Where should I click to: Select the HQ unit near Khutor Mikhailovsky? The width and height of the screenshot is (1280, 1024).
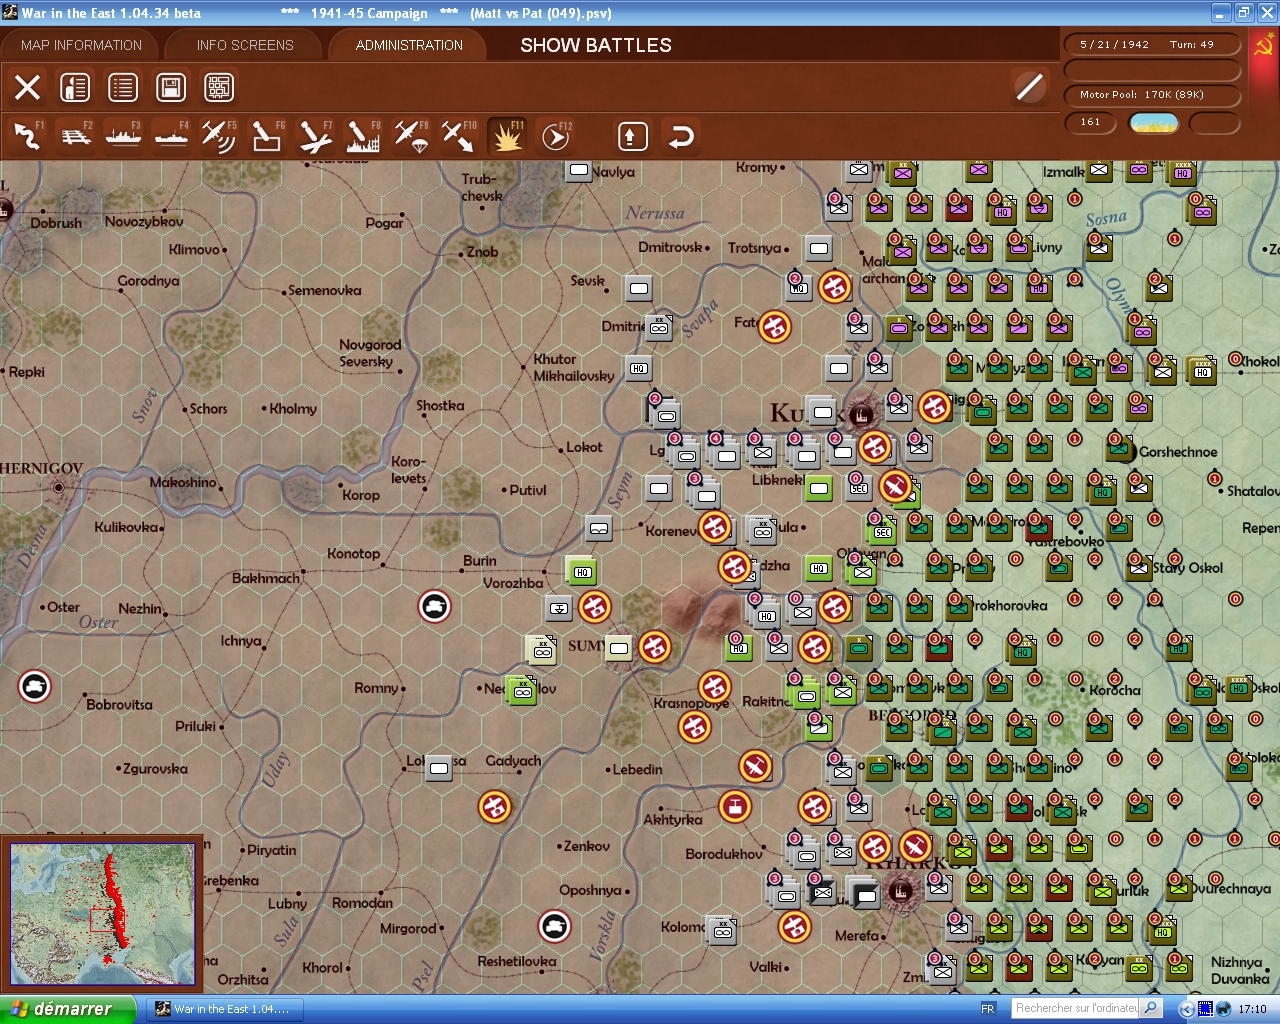pos(639,368)
